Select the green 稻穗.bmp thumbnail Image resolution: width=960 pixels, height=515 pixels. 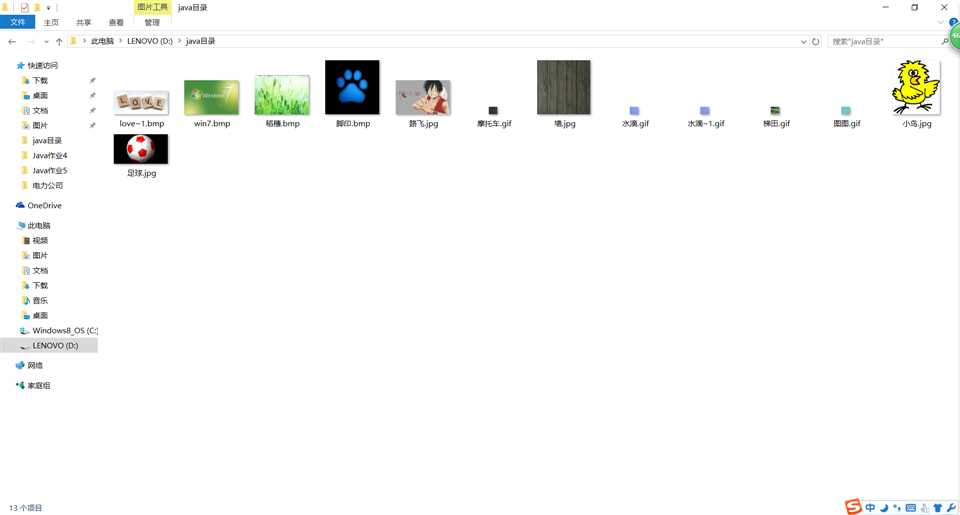tap(282, 95)
